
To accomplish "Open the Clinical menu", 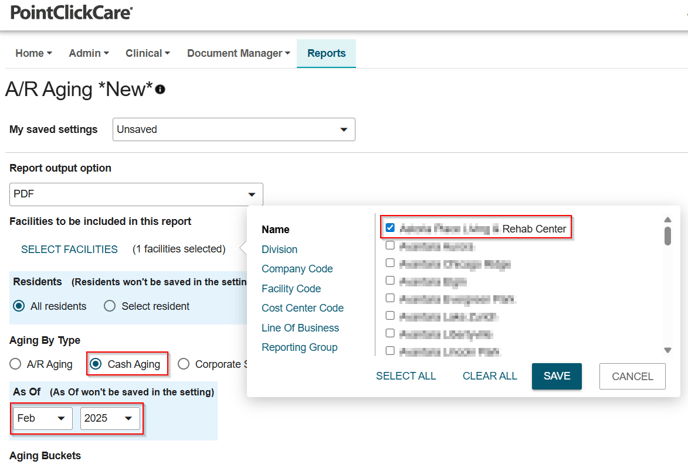I will [x=147, y=53].
